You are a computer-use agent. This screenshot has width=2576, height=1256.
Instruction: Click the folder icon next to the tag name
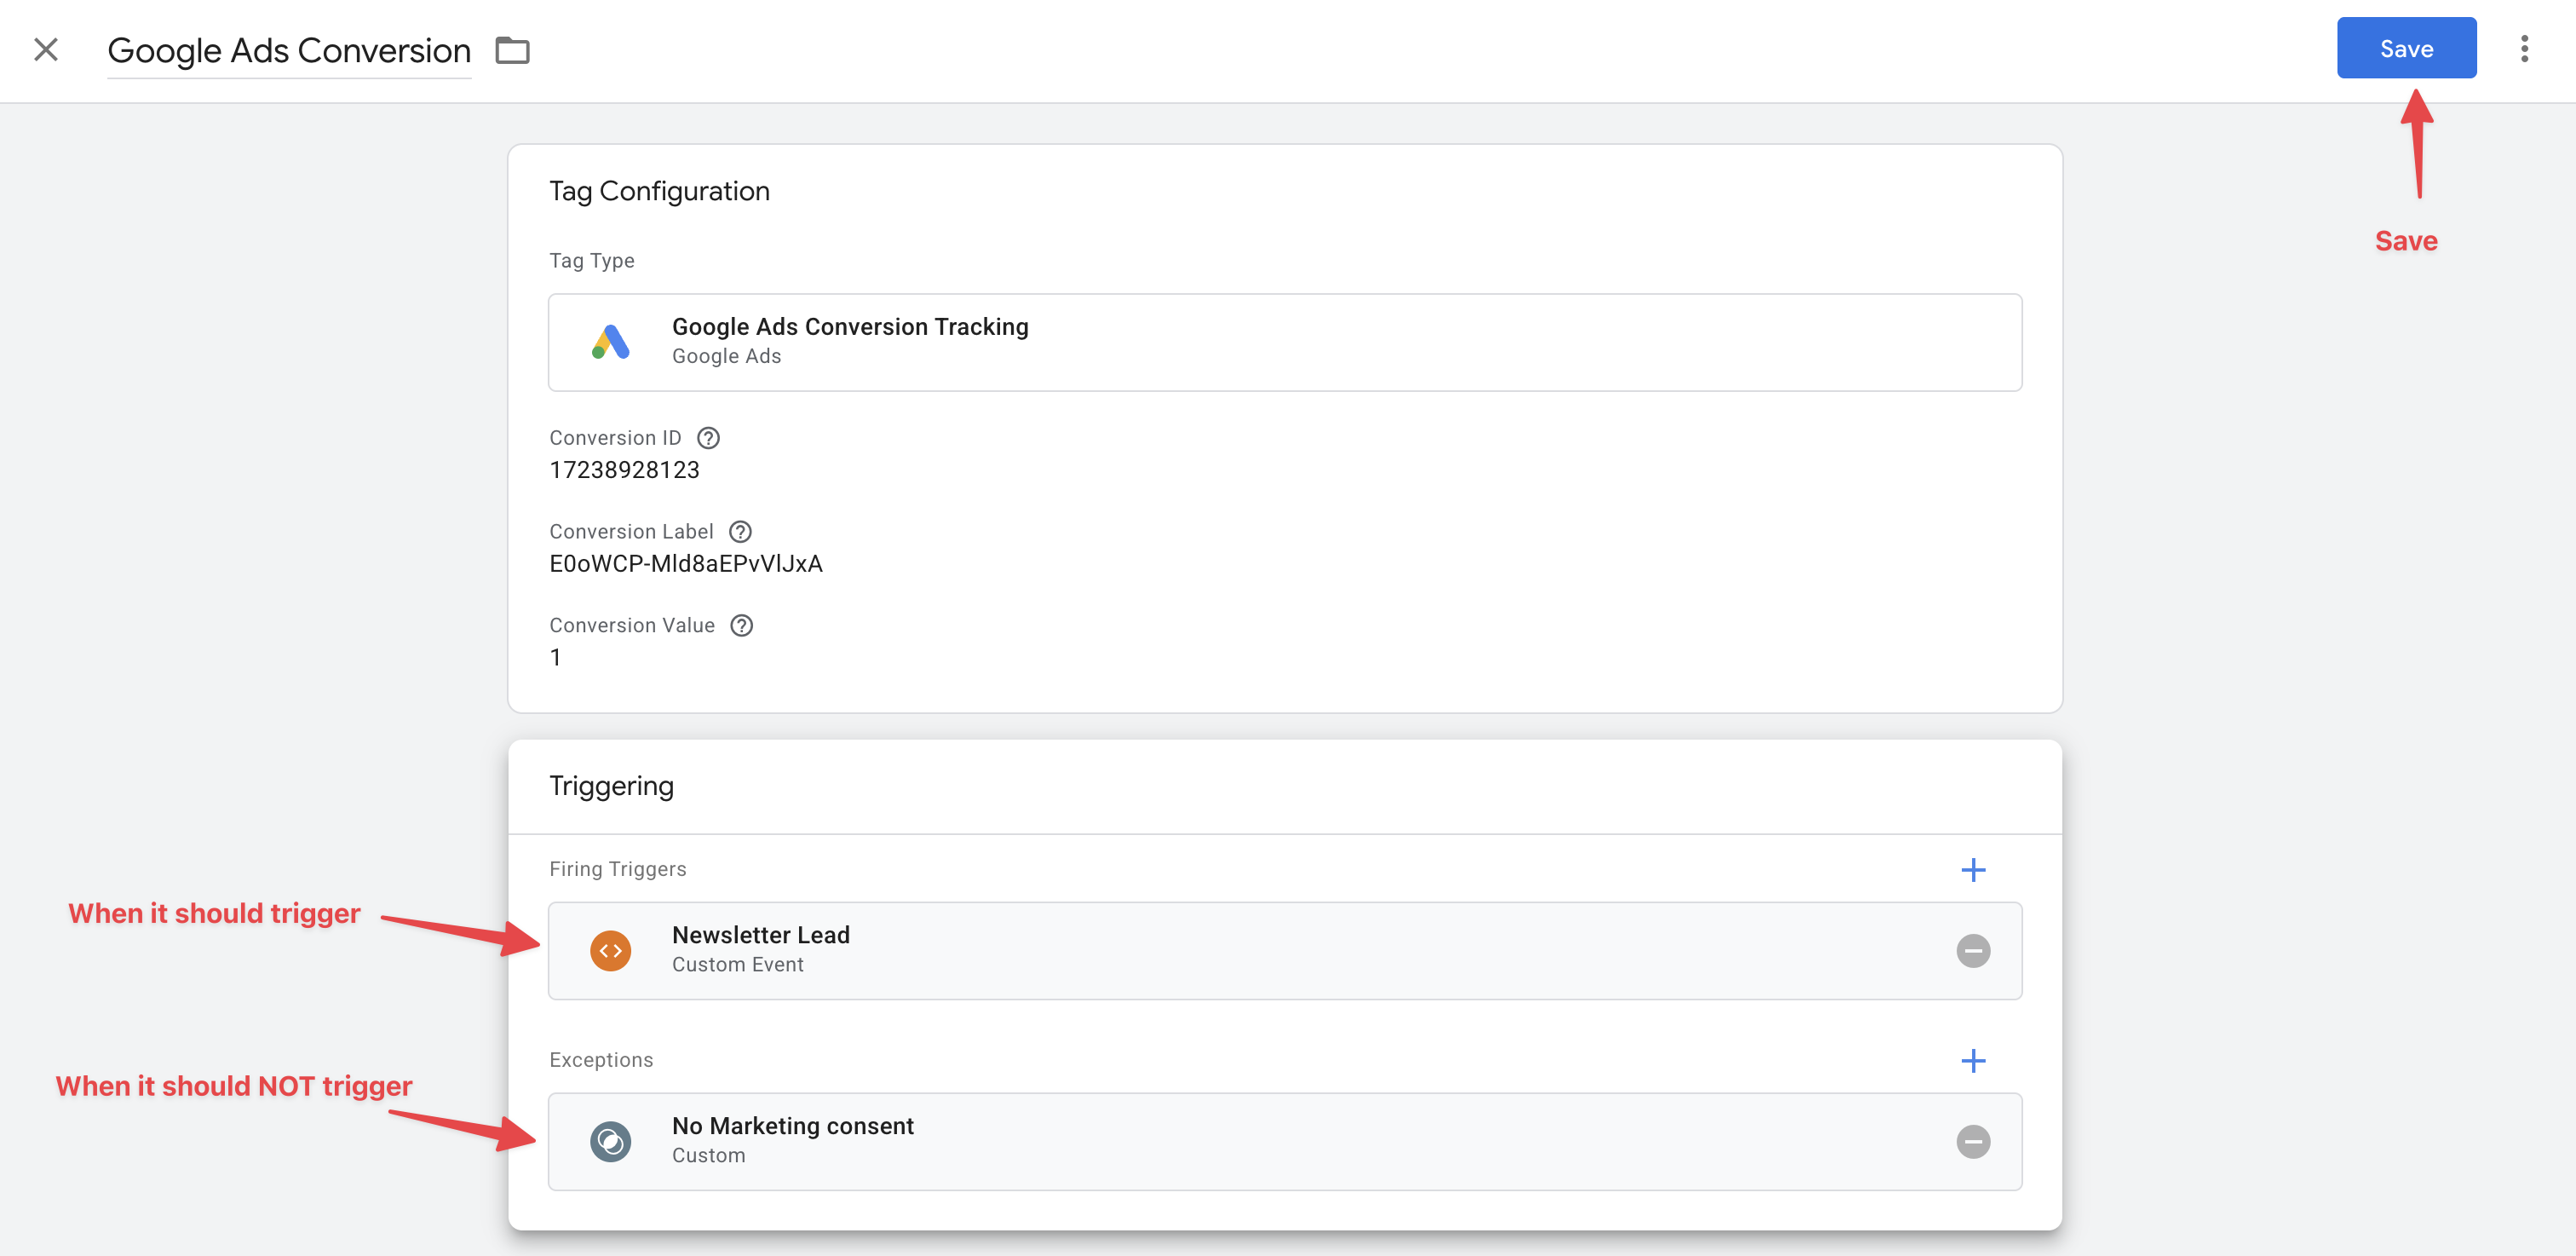512,50
